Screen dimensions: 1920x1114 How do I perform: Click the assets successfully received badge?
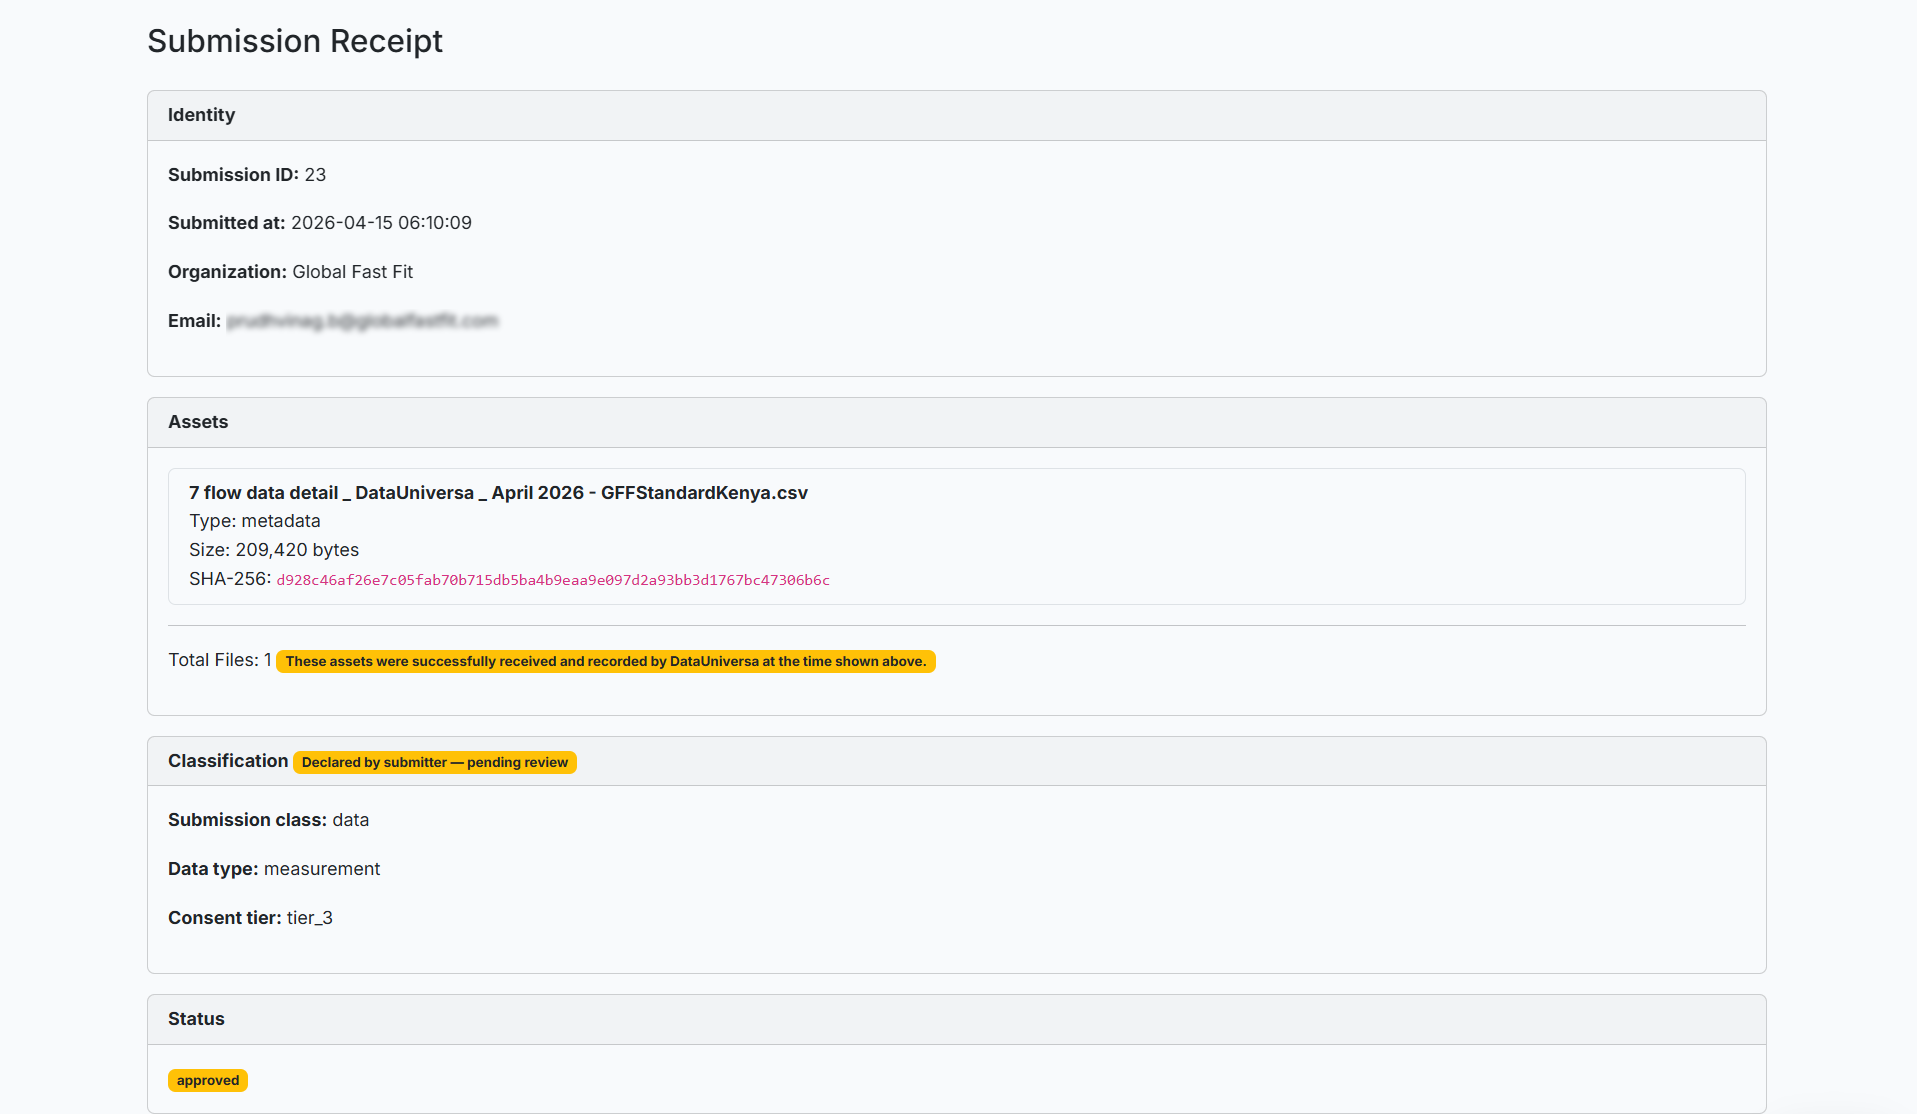tap(606, 661)
